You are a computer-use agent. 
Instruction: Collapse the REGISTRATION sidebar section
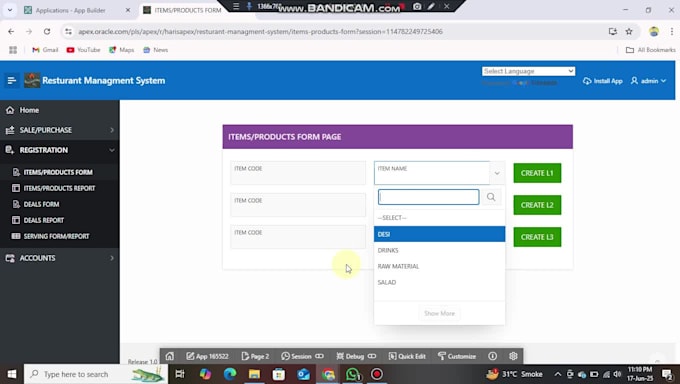[x=60, y=150]
